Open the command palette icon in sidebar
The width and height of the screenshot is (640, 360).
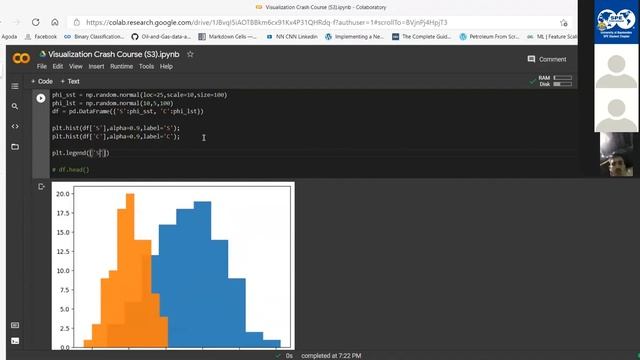click(x=15, y=325)
